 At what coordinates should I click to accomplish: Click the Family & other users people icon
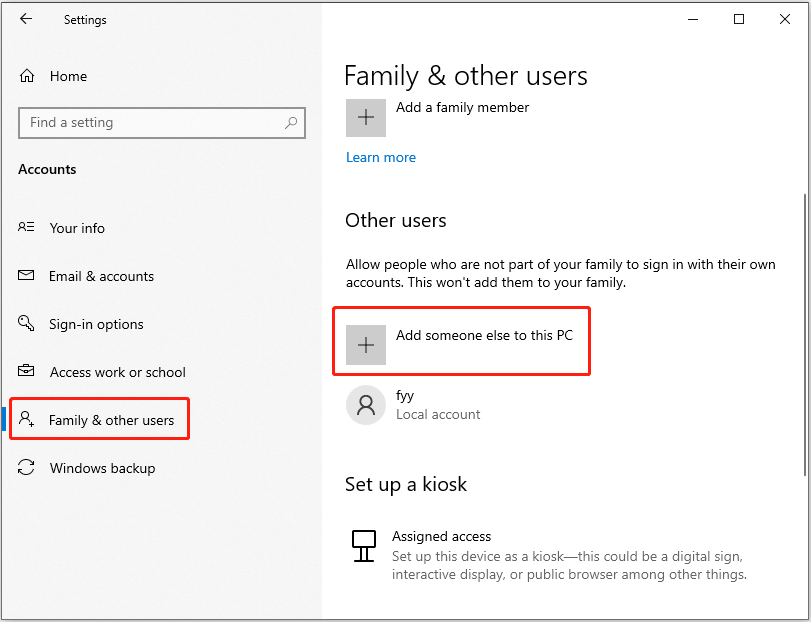tap(28, 419)
